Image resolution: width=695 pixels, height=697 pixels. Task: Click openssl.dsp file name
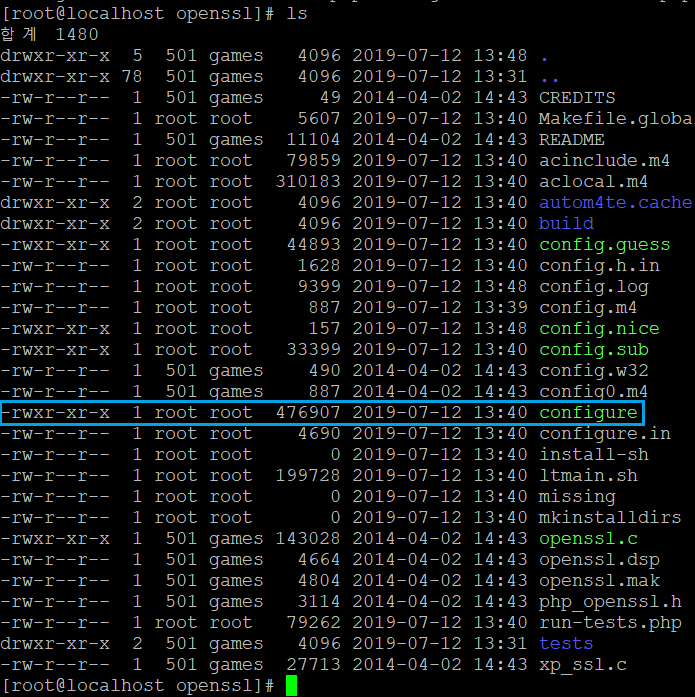599,560
